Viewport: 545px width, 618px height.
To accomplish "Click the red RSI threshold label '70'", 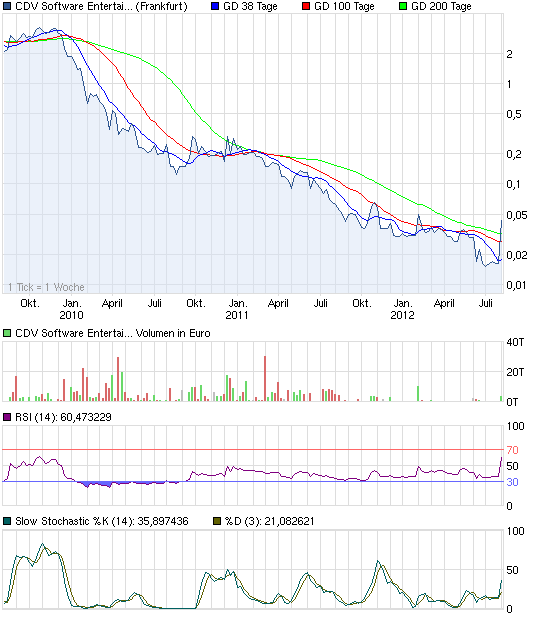I will [512, 450].
